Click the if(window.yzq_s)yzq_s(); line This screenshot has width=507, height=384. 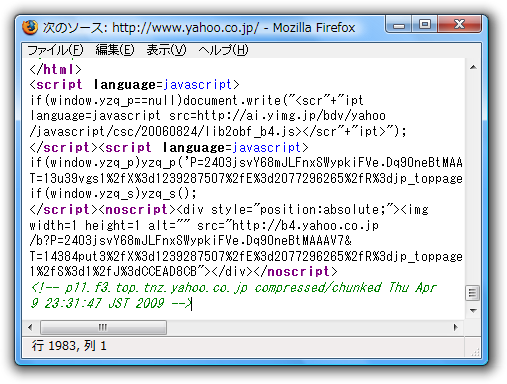(113, 194)
